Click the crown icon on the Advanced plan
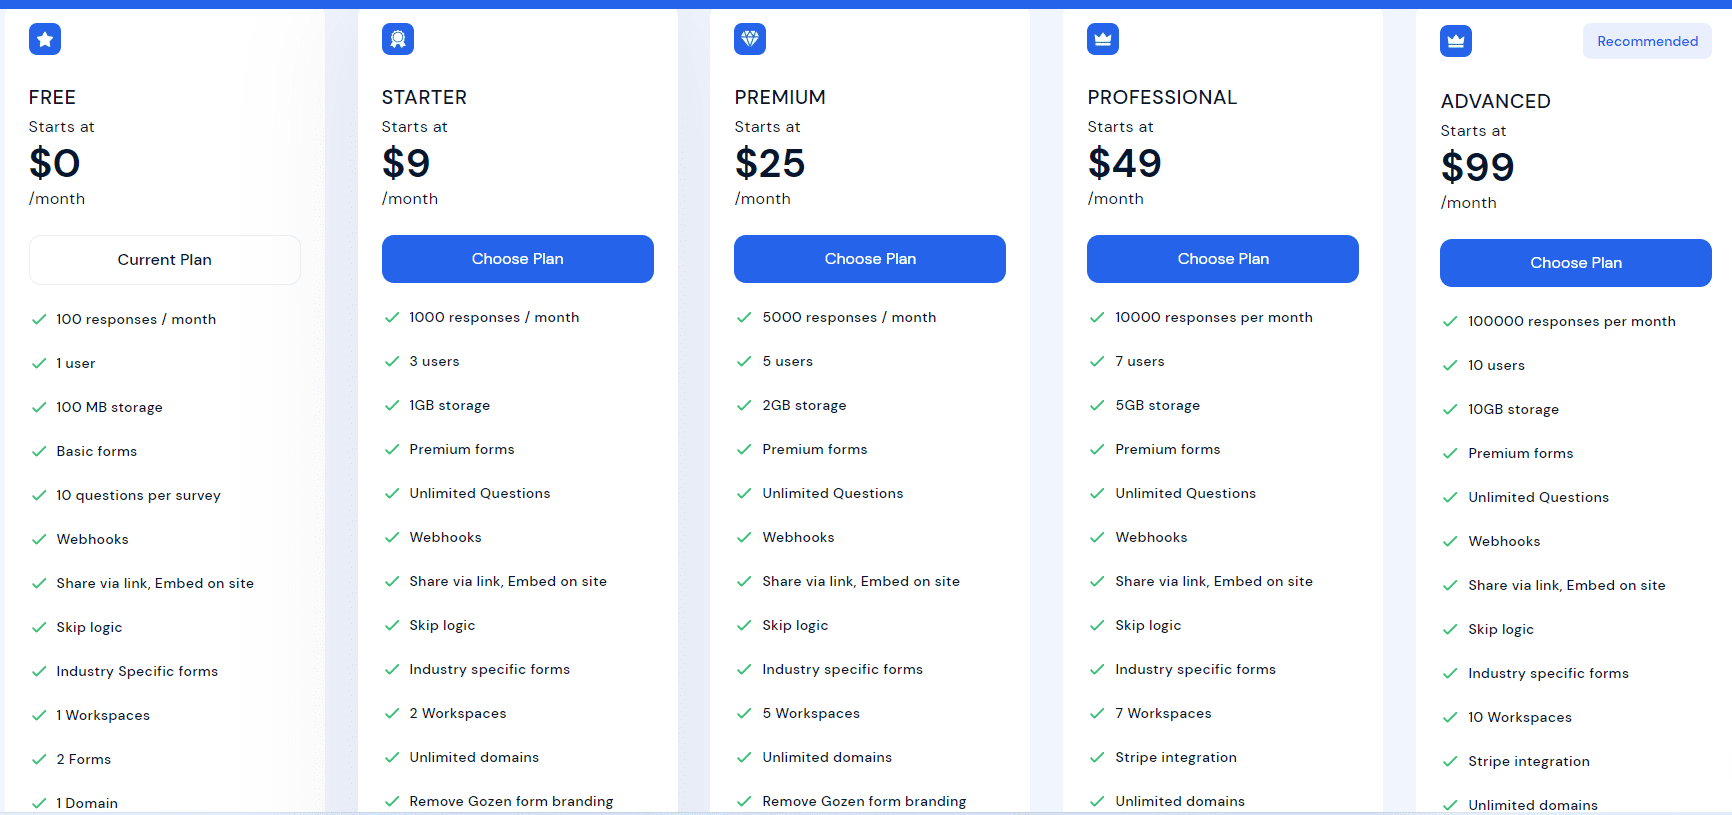This screenshot has width=1732, height=815. [1455, 41]
